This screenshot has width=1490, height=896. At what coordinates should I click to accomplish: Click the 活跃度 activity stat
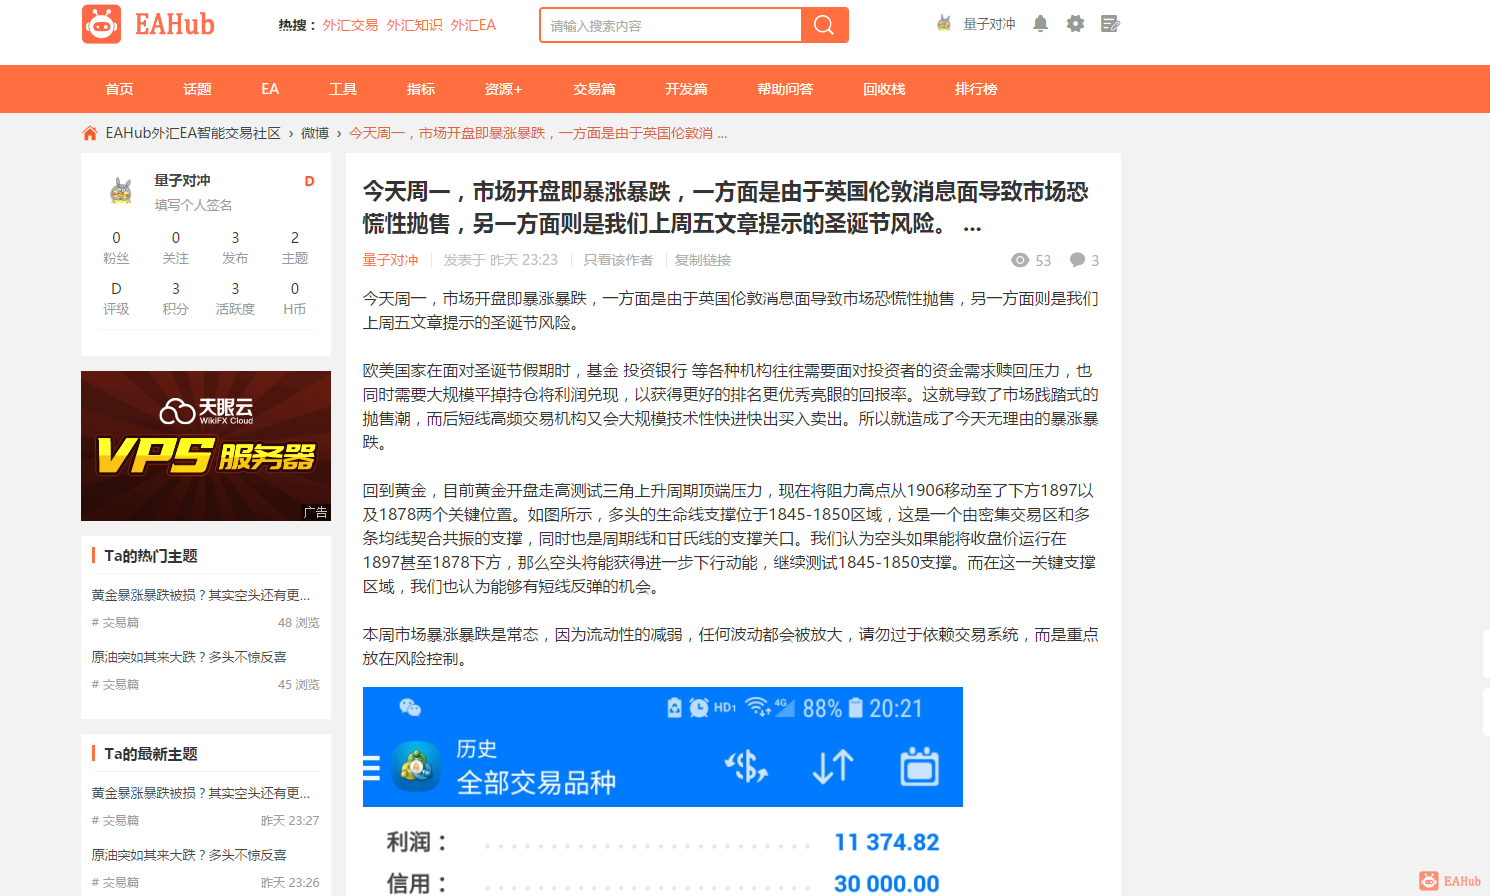click(235, 299)
